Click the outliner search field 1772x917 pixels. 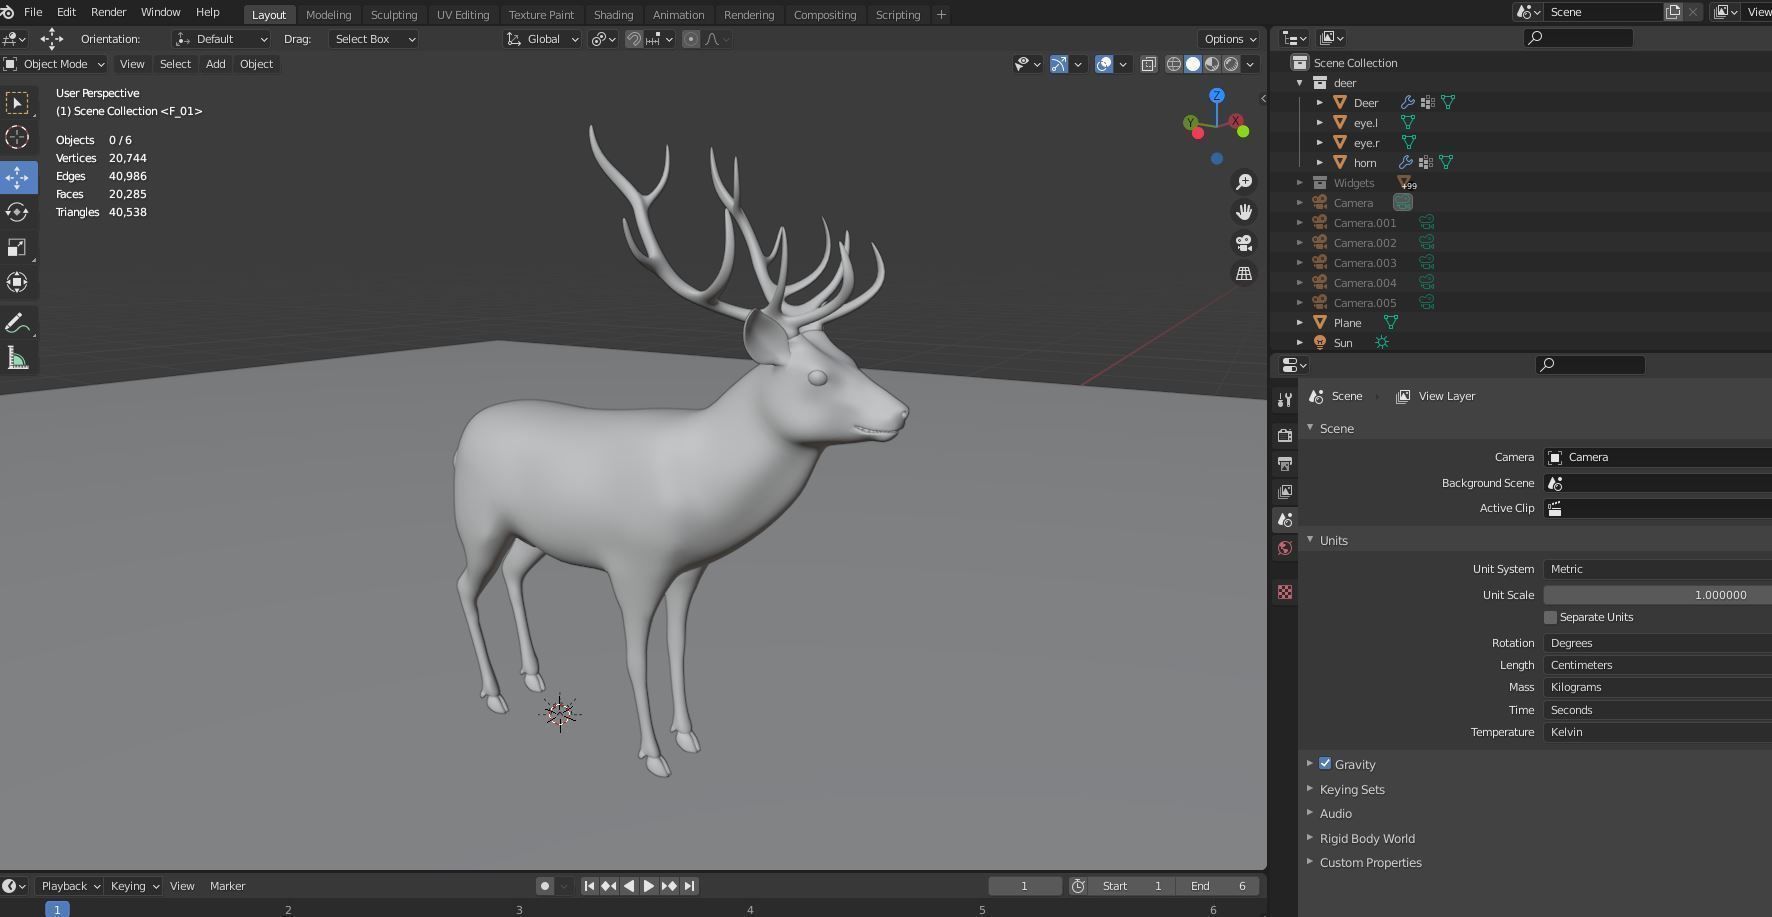pyautogui.click(x=1578, y=38)
